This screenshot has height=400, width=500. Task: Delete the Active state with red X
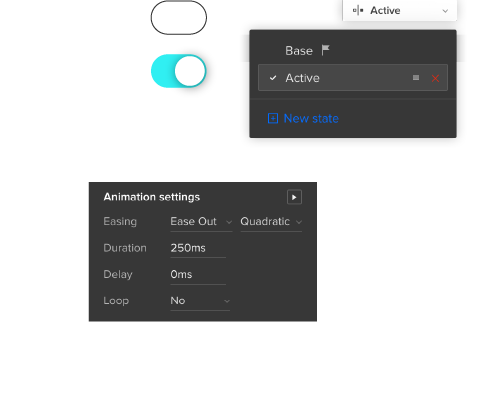(x=435, y=78)
